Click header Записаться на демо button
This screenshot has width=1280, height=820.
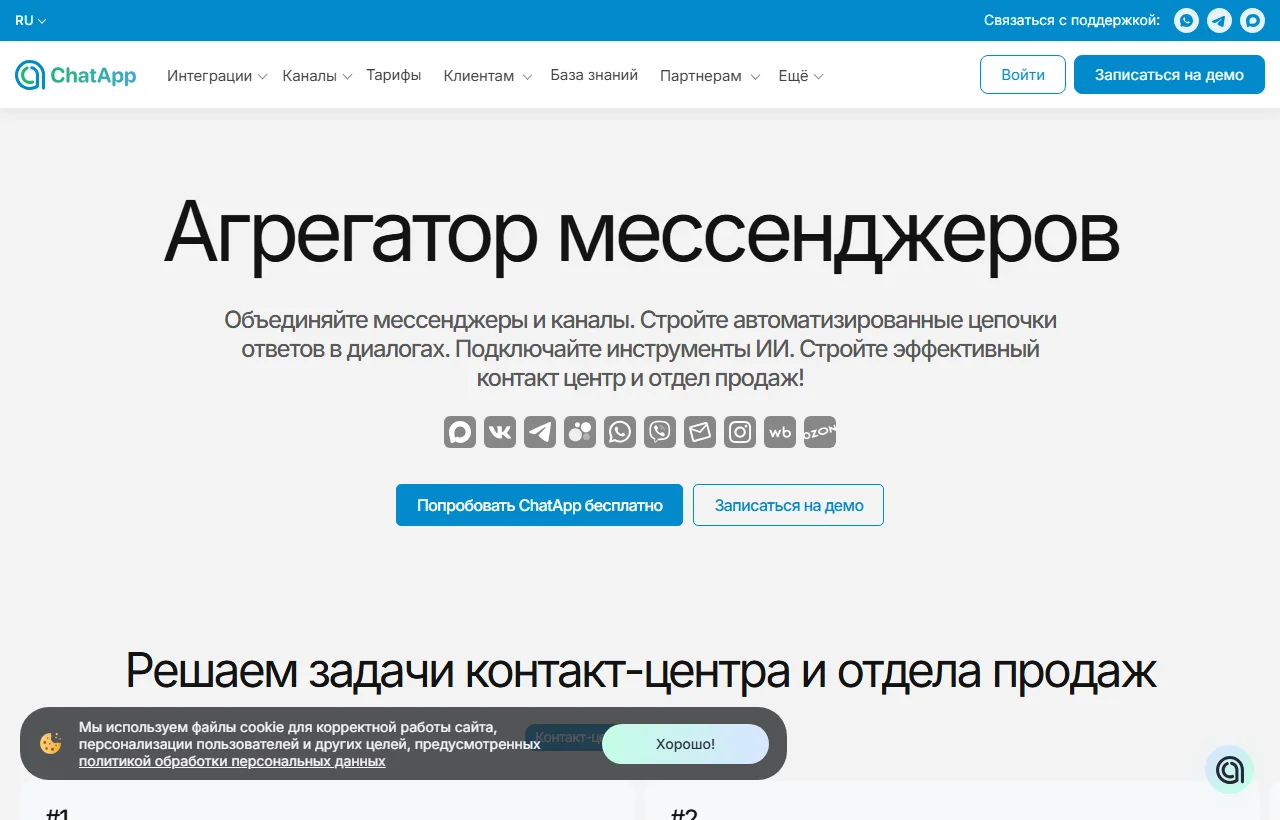1169,75
